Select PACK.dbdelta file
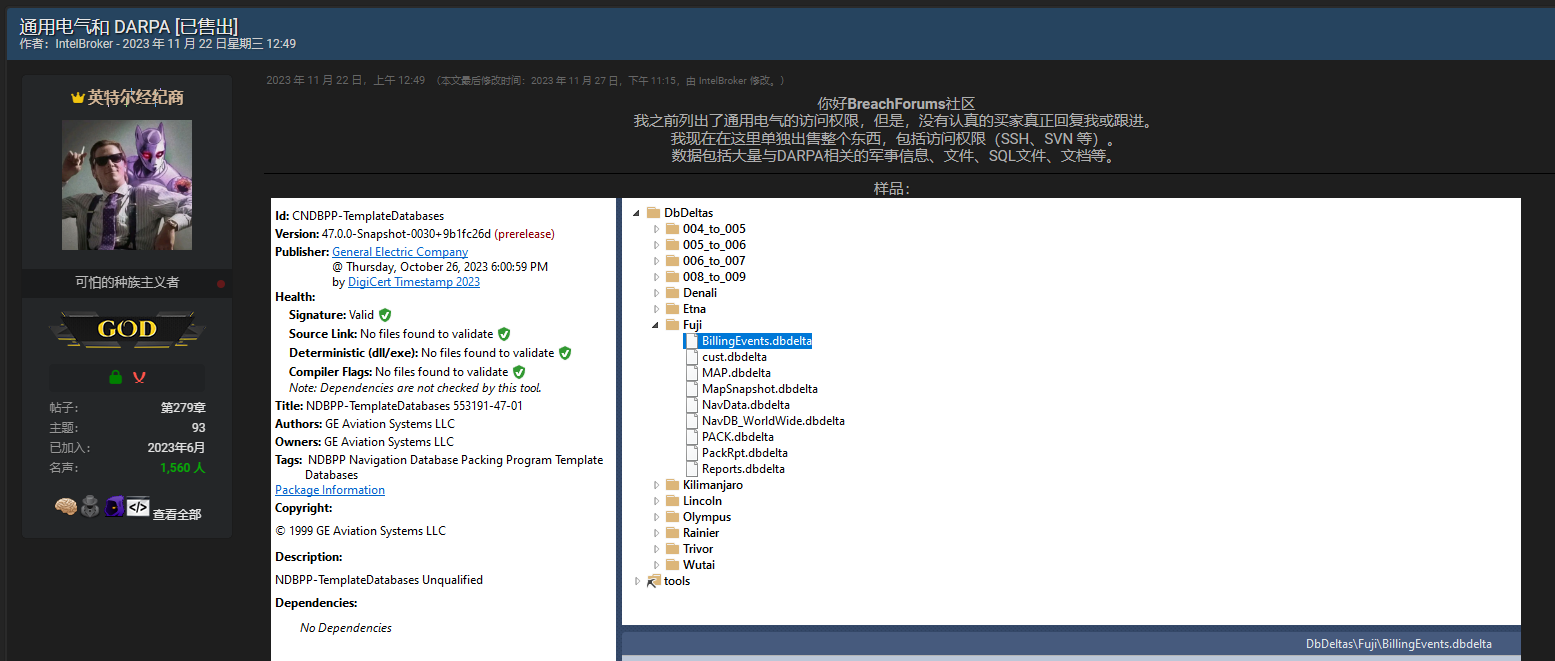Screen dimensions: 1555x661 738,437
